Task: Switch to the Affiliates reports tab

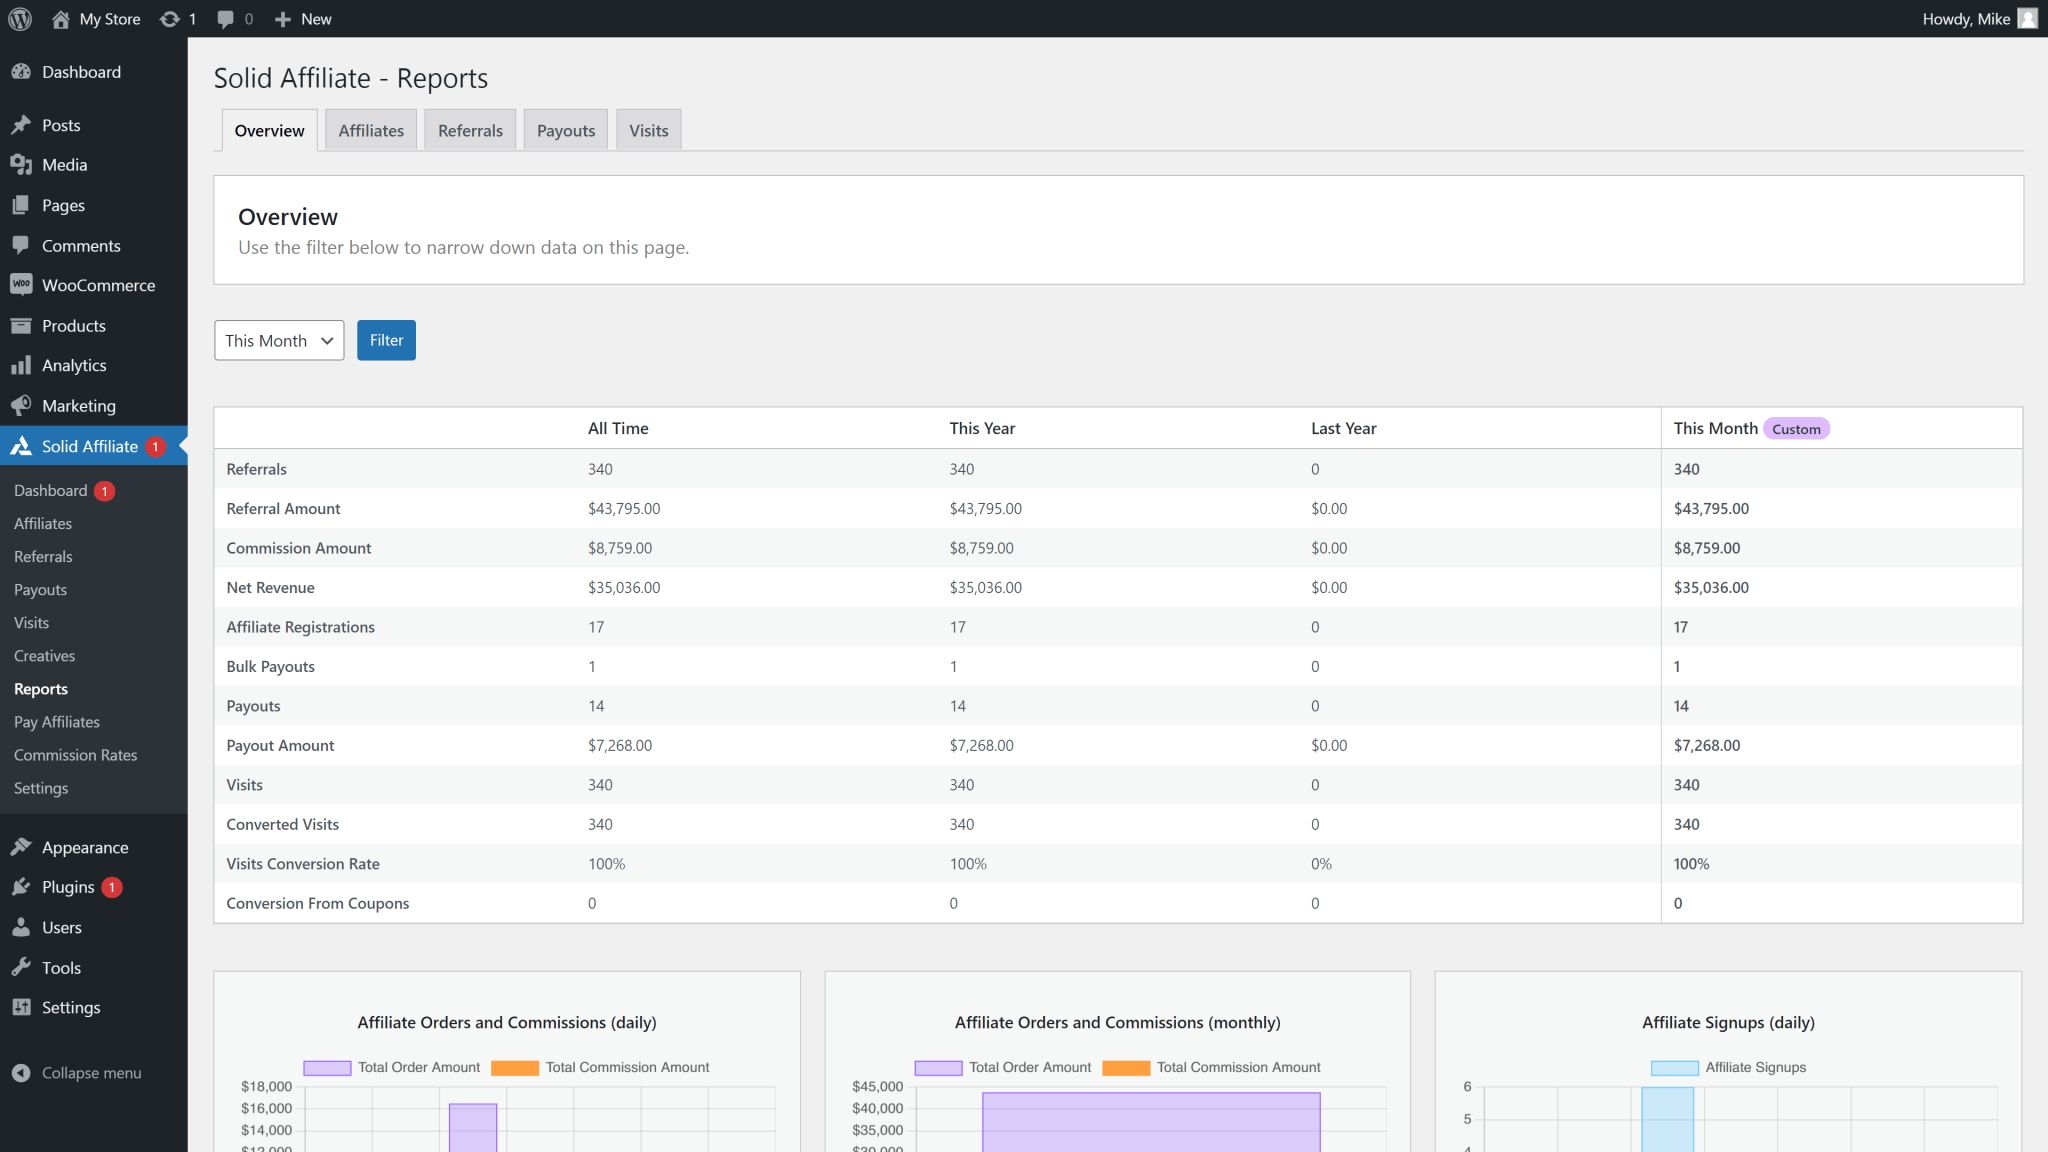Action: (x=371, y=131)
